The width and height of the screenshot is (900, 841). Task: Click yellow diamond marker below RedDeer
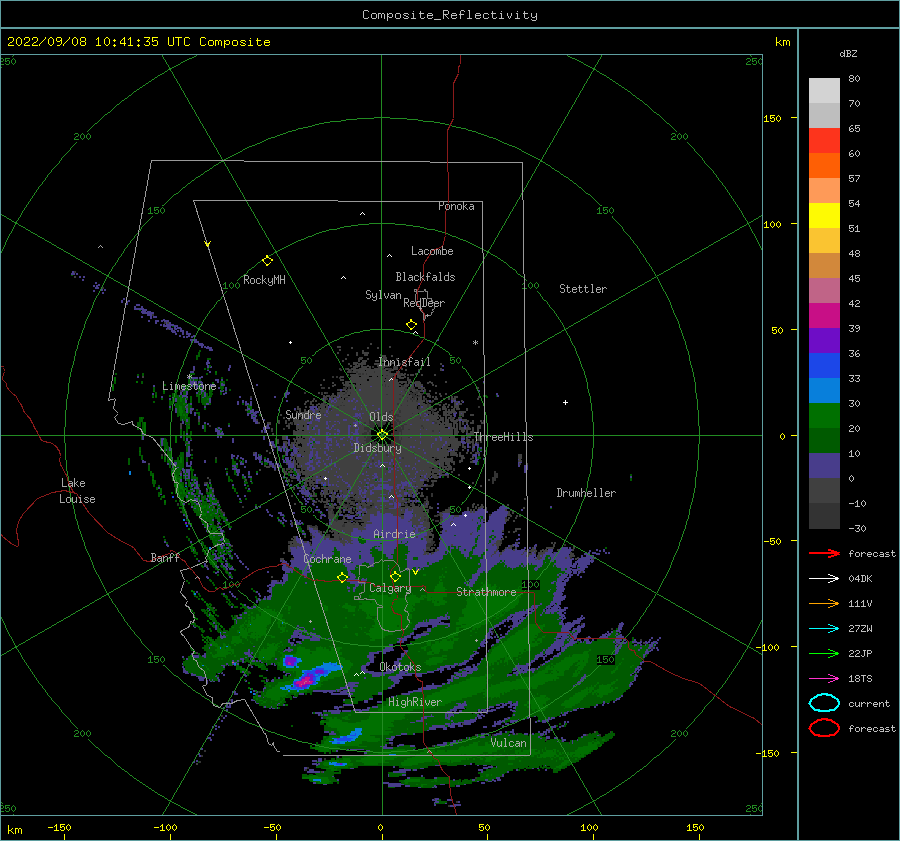[x=412, y=325]
